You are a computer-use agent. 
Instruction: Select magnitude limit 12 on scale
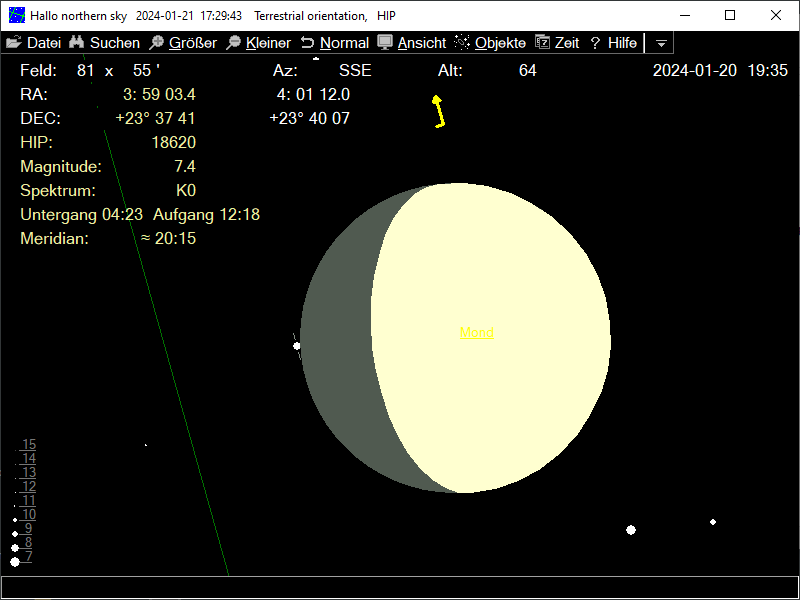(x=28, y=487)
